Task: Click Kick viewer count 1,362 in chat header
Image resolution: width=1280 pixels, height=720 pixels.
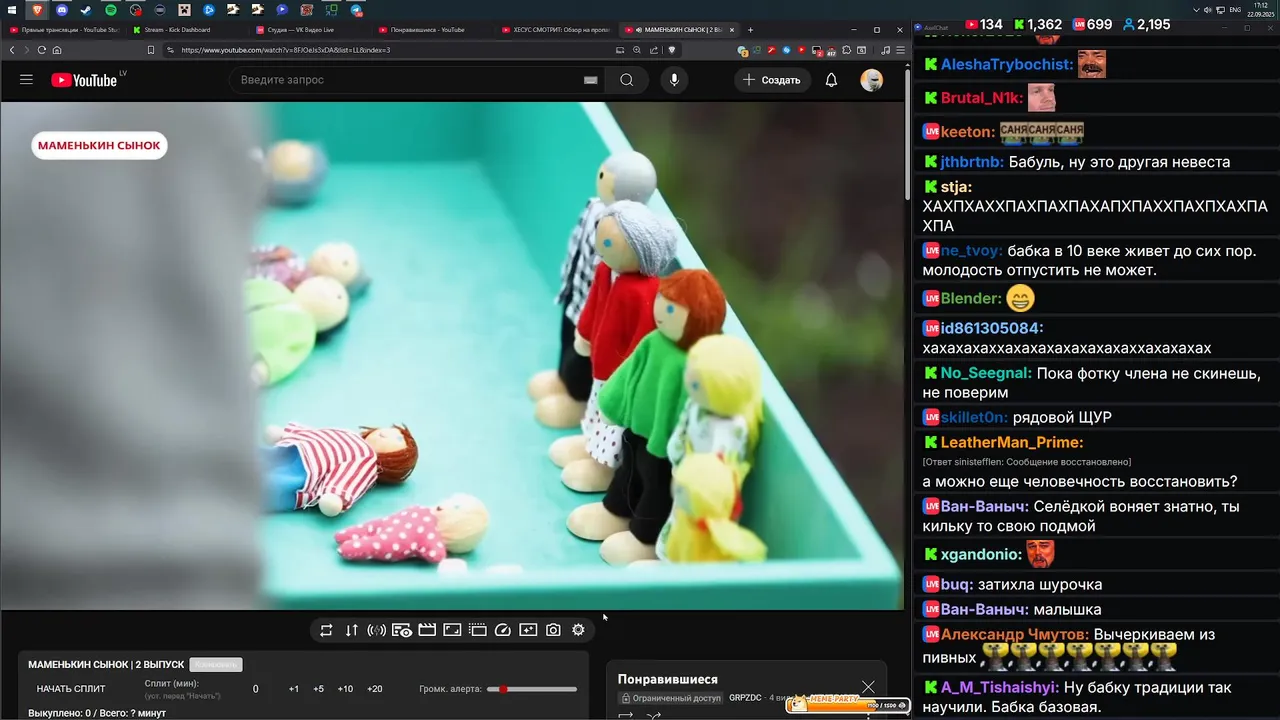Action: [x=1038, y=24]
